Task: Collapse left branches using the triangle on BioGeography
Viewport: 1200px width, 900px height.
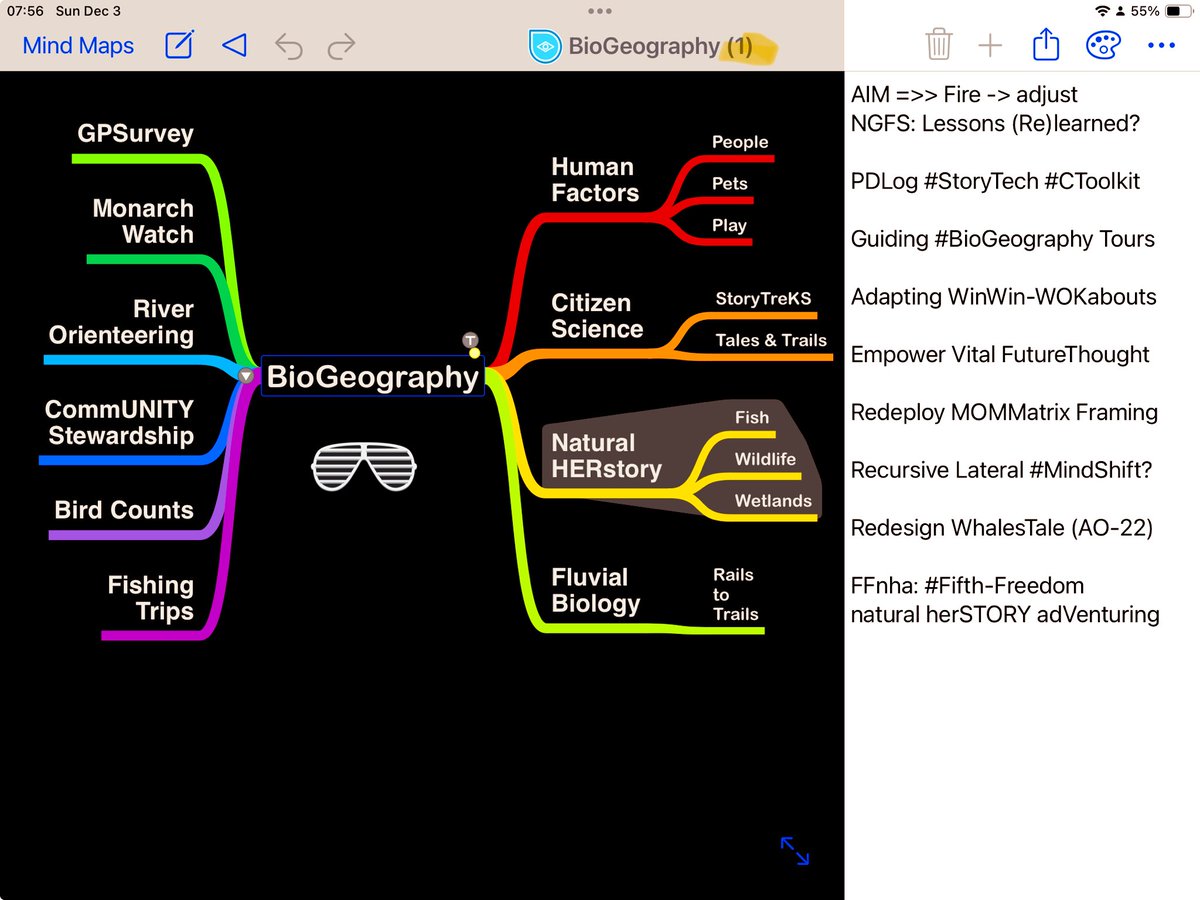Action: 246,376
